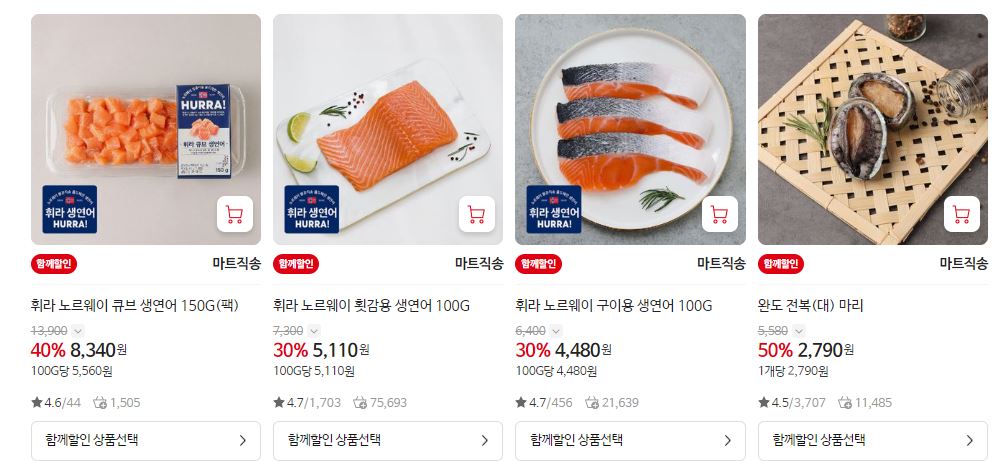Add grilling salmon 100G to cart
1004x461 pixels.
pyautogui.click(x=719, y=214)
